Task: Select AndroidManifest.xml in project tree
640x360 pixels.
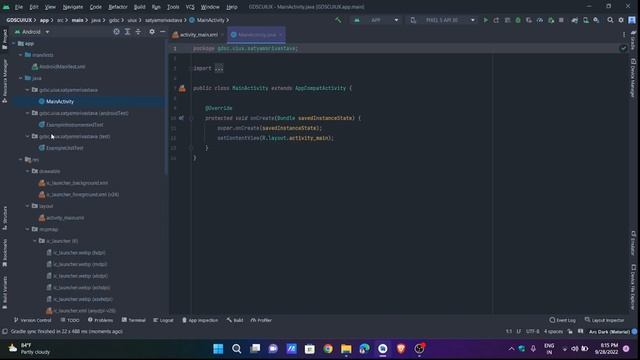Action: [62, 67]
